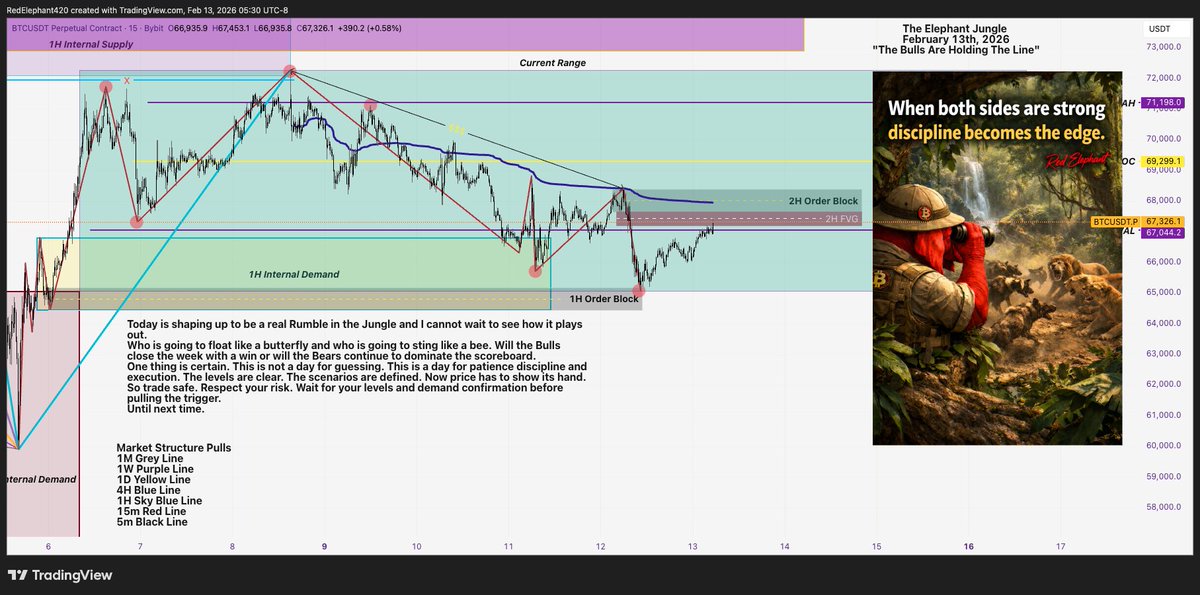
Task: Click the red swing marker at the 72,000 peak
Action: 290,71
